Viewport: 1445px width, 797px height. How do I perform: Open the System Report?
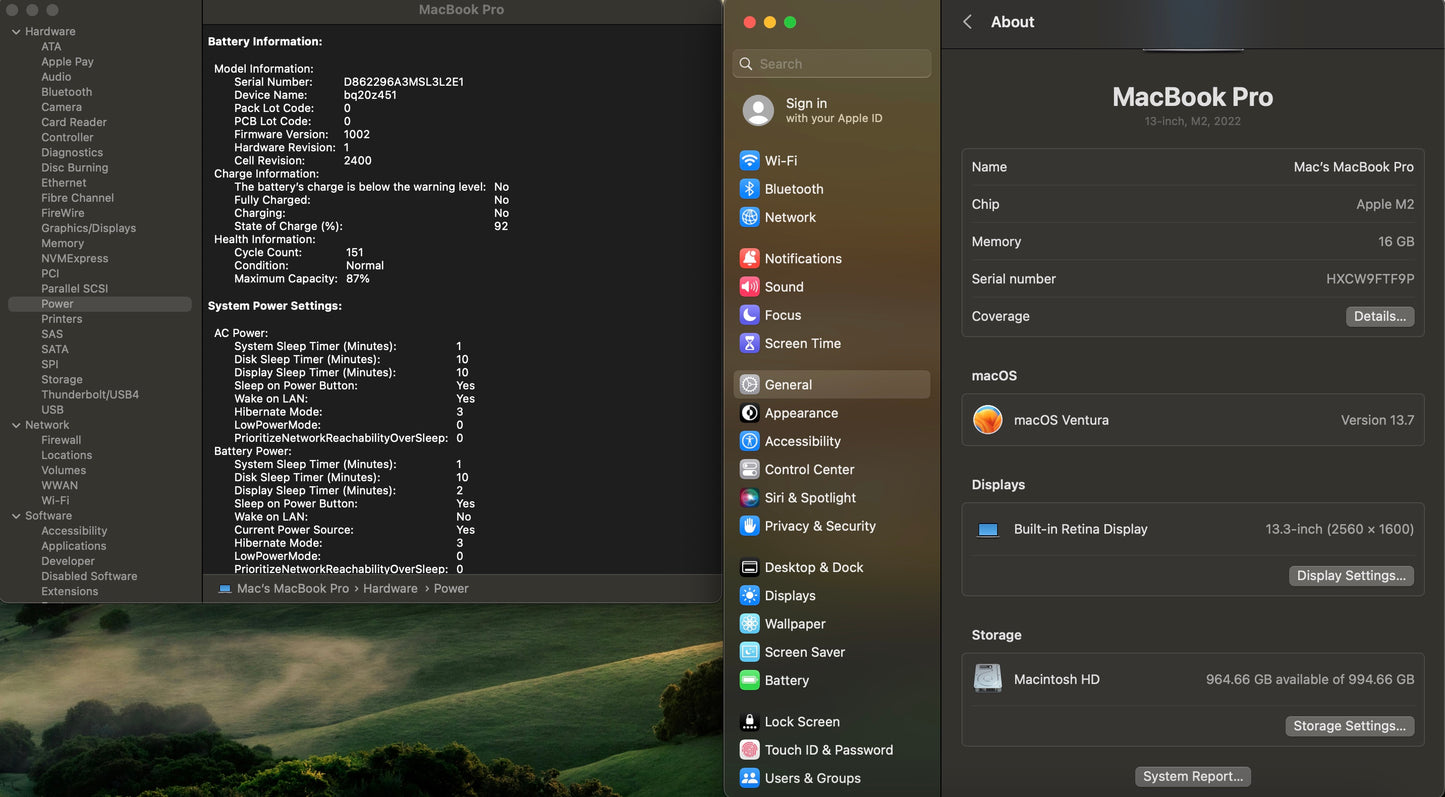1193,776
